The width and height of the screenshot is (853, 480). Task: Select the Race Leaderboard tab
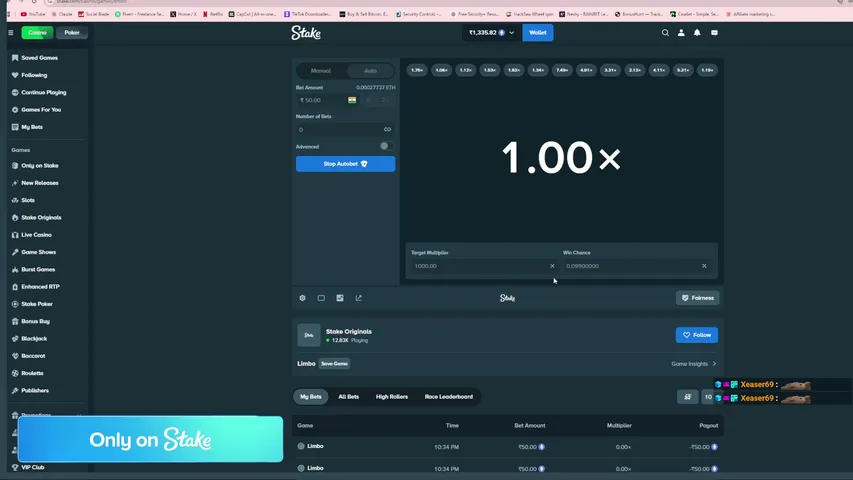pos(449,397)
